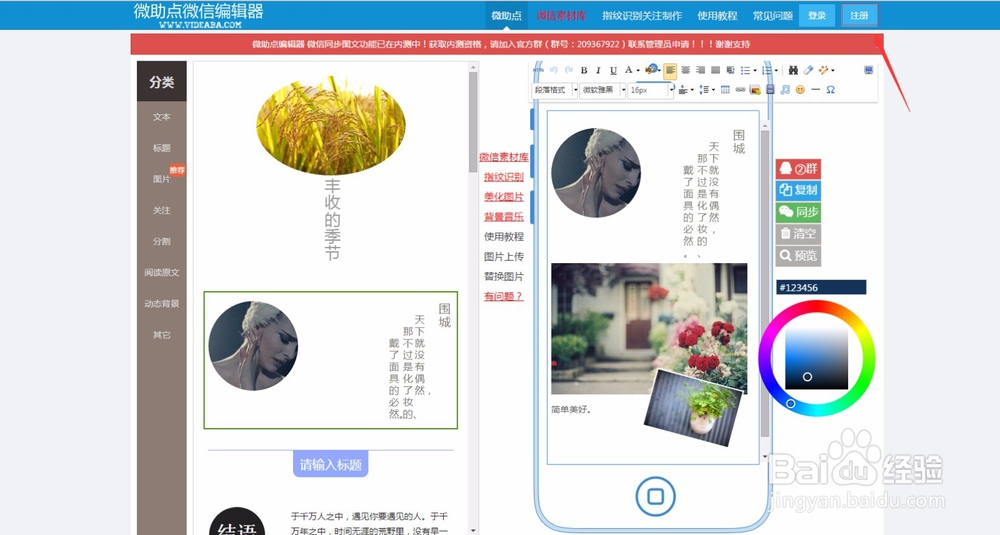Open 微信素材库 in top navigation

[561, 15]
